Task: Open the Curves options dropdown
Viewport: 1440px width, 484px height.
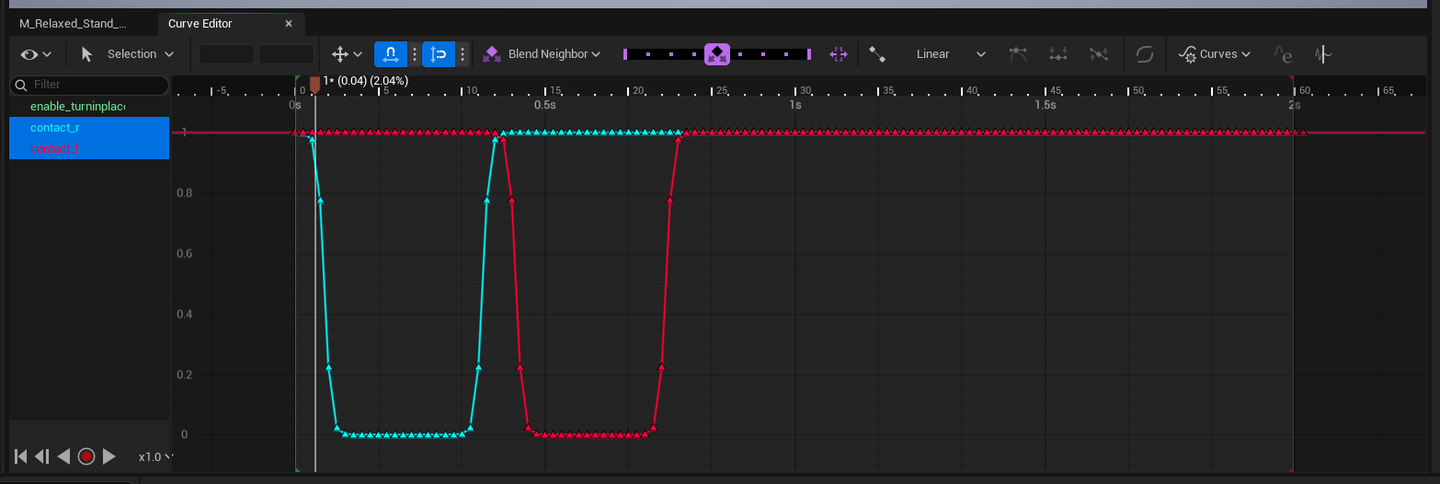Action: (1215, 54)
